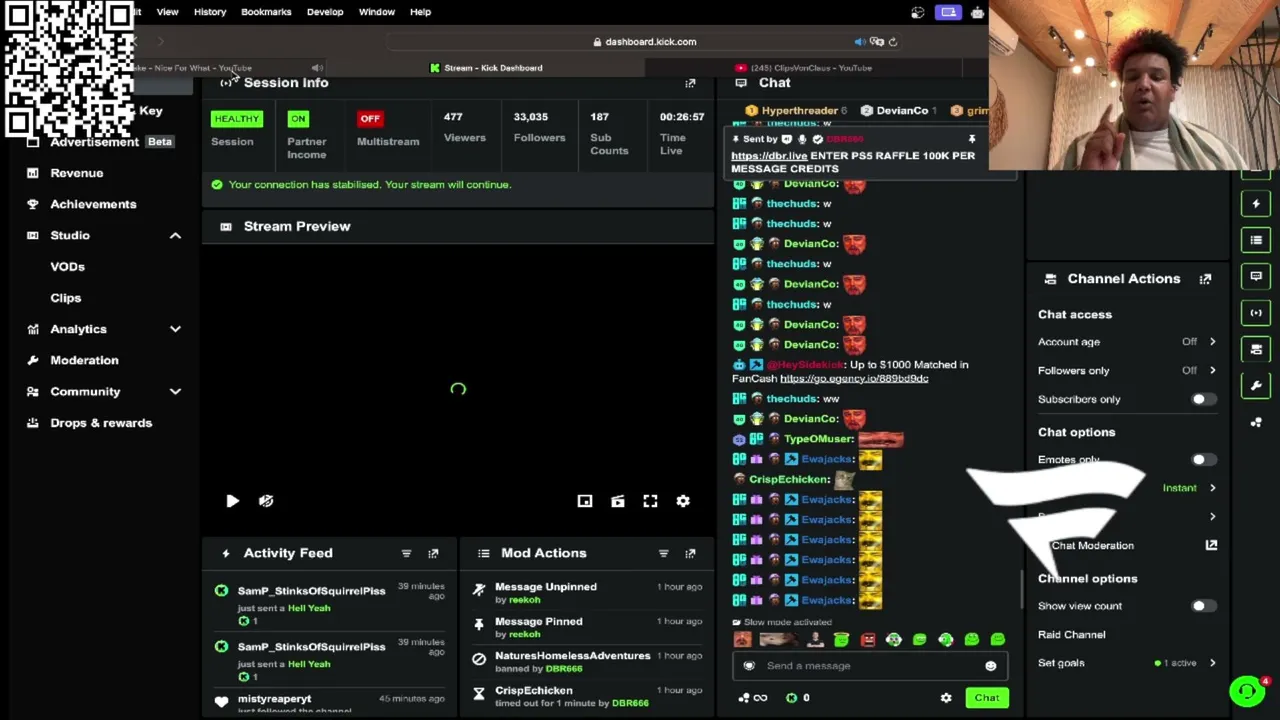
Task: Pop out the Mod Actions panel
Action: (x=690, y=553)
